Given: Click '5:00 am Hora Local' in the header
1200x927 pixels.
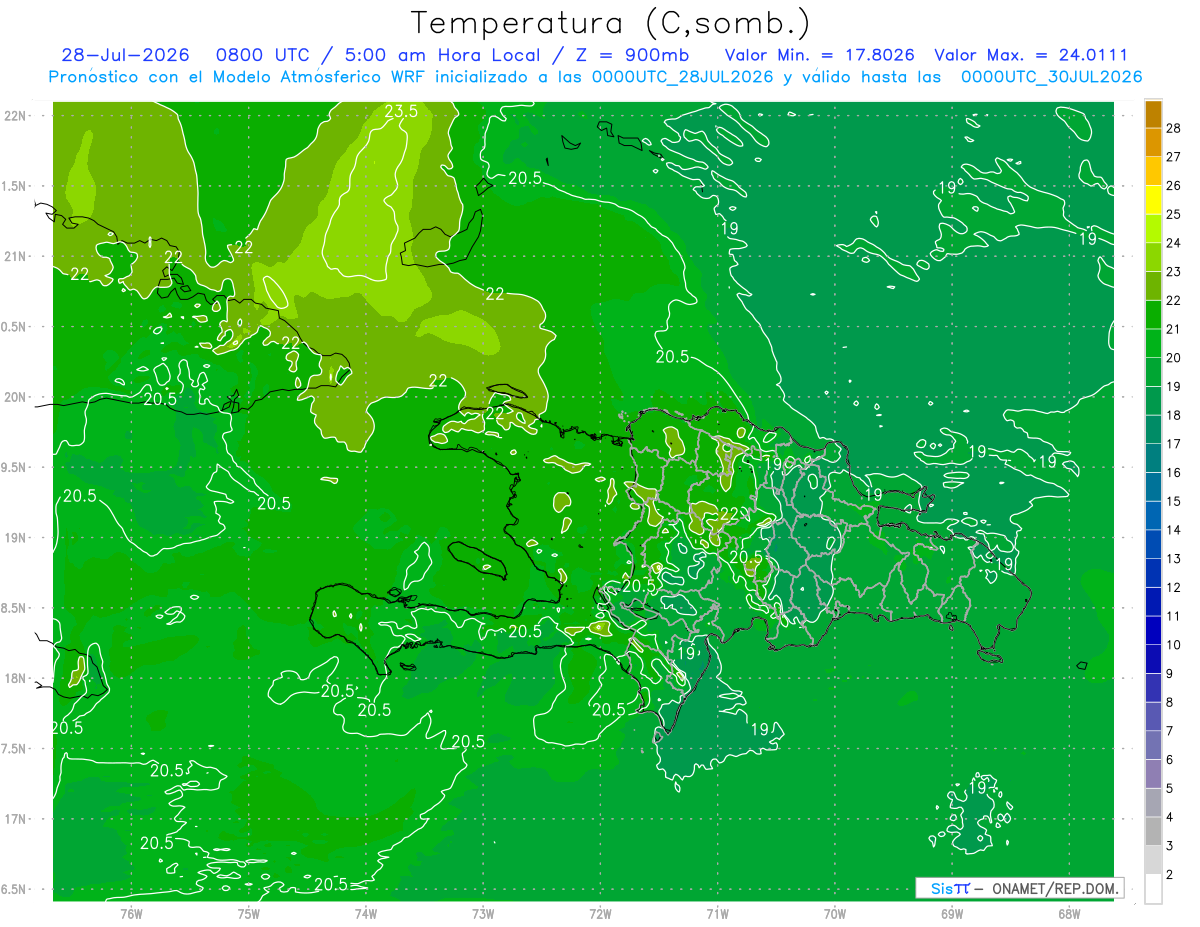Looking at the screenshot, I should (441, 55).
